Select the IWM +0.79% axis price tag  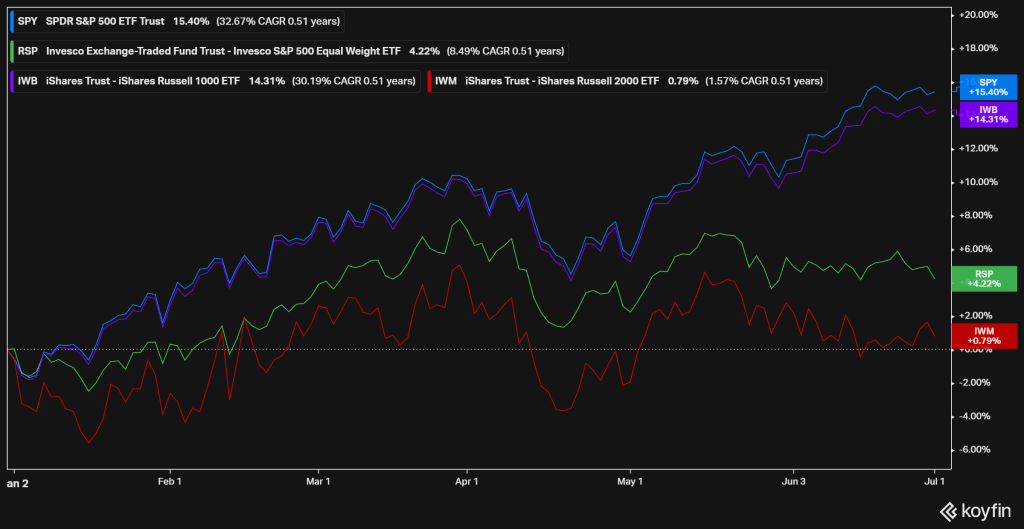(x=988, y=336)
